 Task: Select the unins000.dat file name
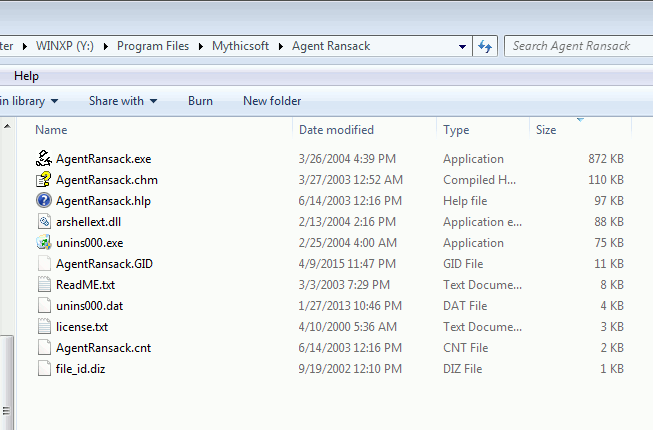coord(90,306)
